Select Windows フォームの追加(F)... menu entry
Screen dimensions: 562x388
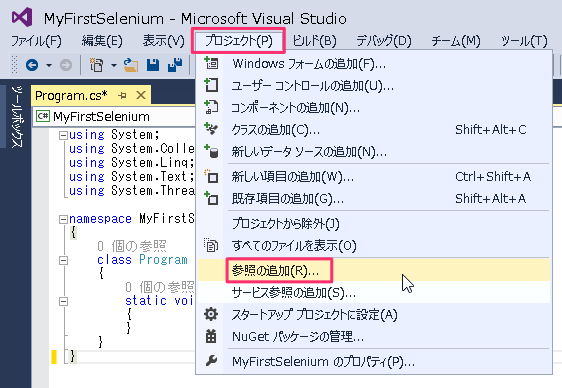[374, 64]
